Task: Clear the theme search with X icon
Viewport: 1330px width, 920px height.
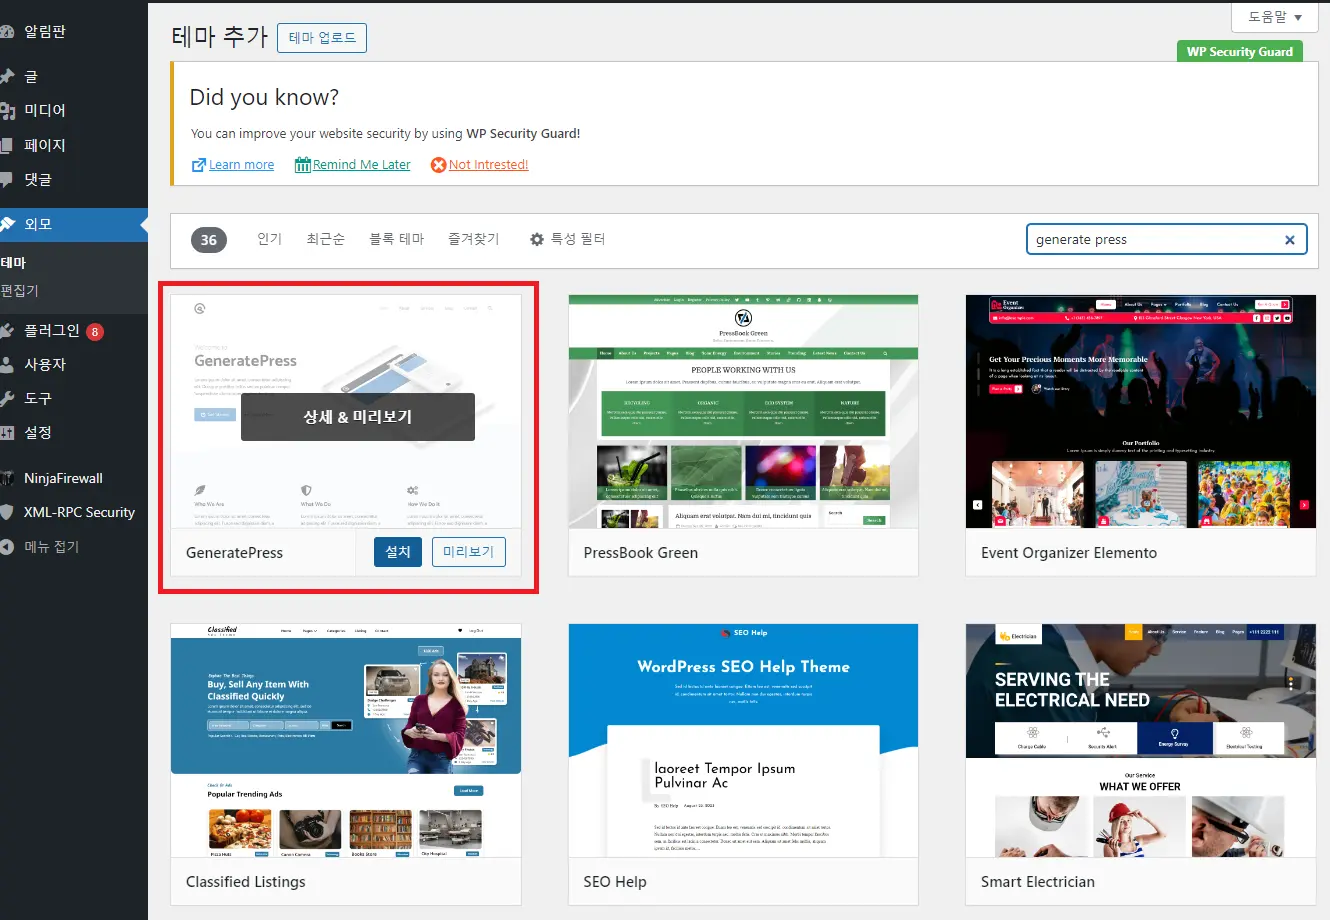Action: (1290, 240)
